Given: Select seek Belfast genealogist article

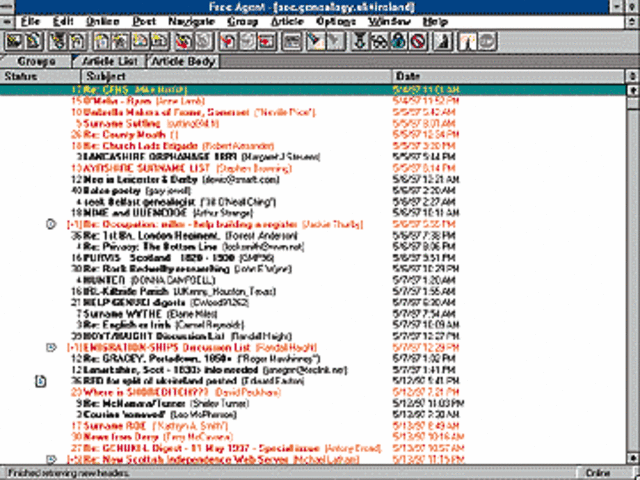Looking at the screenshot, I should [313, 202].
